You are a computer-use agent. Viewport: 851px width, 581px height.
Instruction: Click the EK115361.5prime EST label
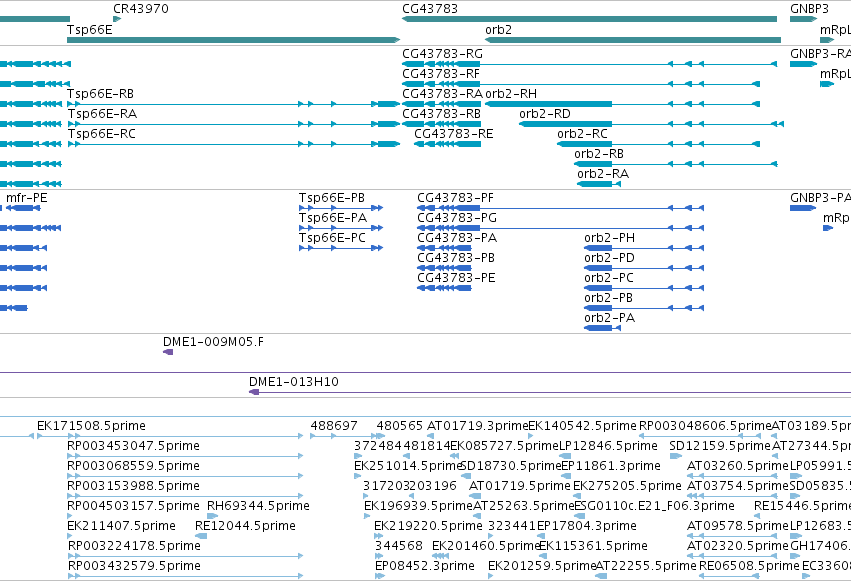(593, 547)
